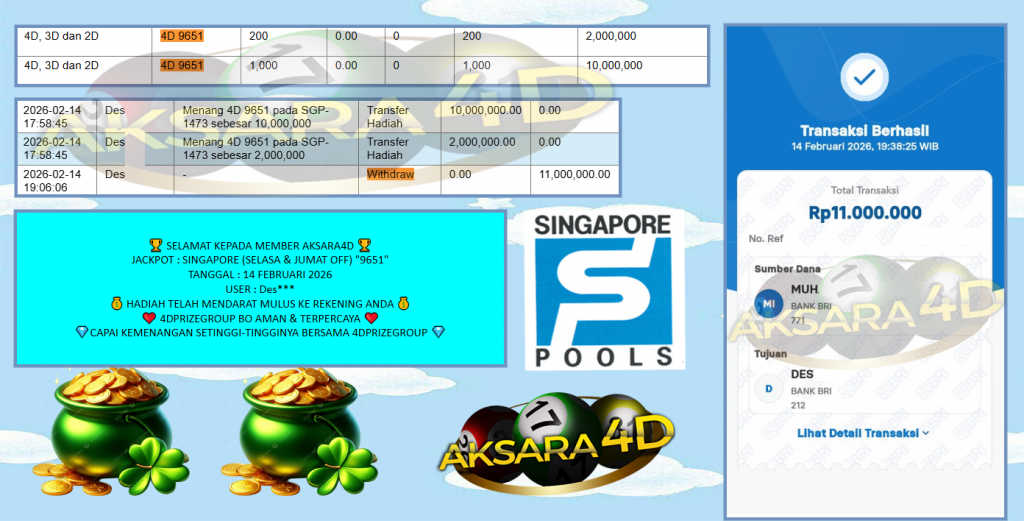Click the diamond emoji after BERSAMA 4DPRIZEGROUP
The height and width of the screenshot is (521, 1024).
(438, 333)
